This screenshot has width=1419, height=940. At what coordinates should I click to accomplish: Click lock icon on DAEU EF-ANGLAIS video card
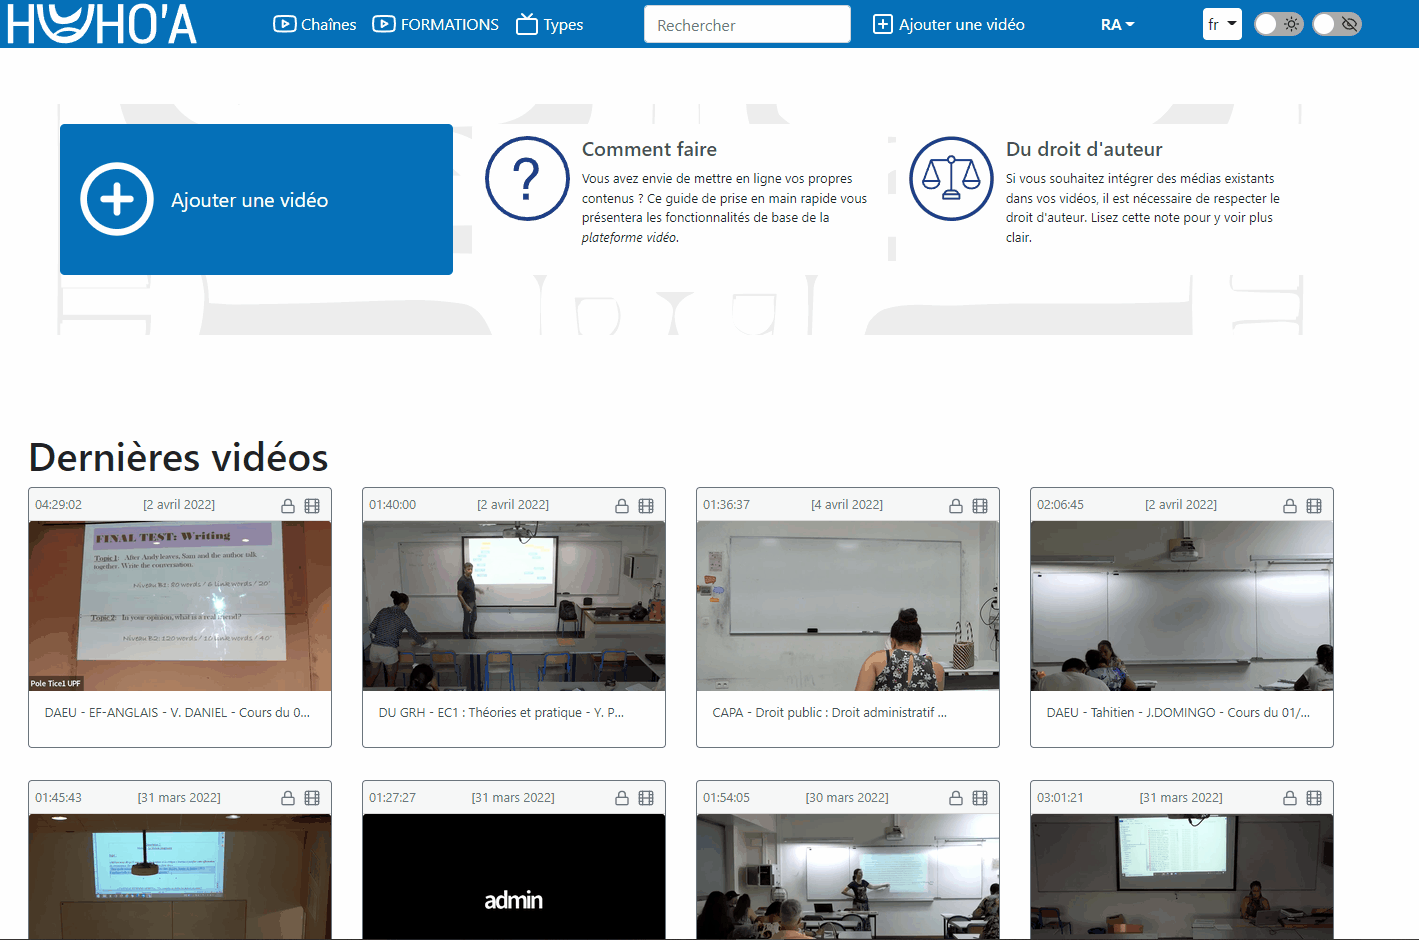click(288, 506)
